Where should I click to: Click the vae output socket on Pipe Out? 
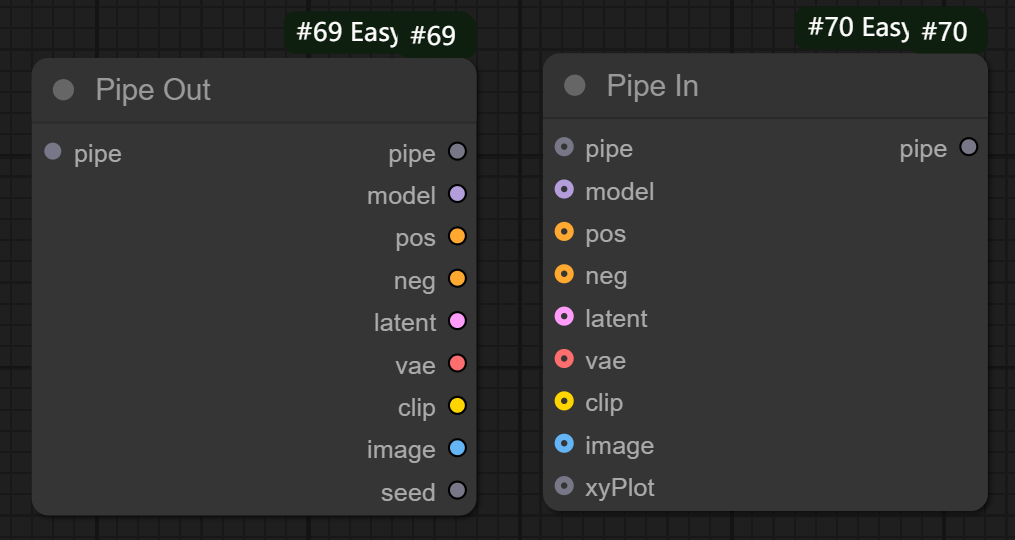pyautogui.click(x=457, y=363)
